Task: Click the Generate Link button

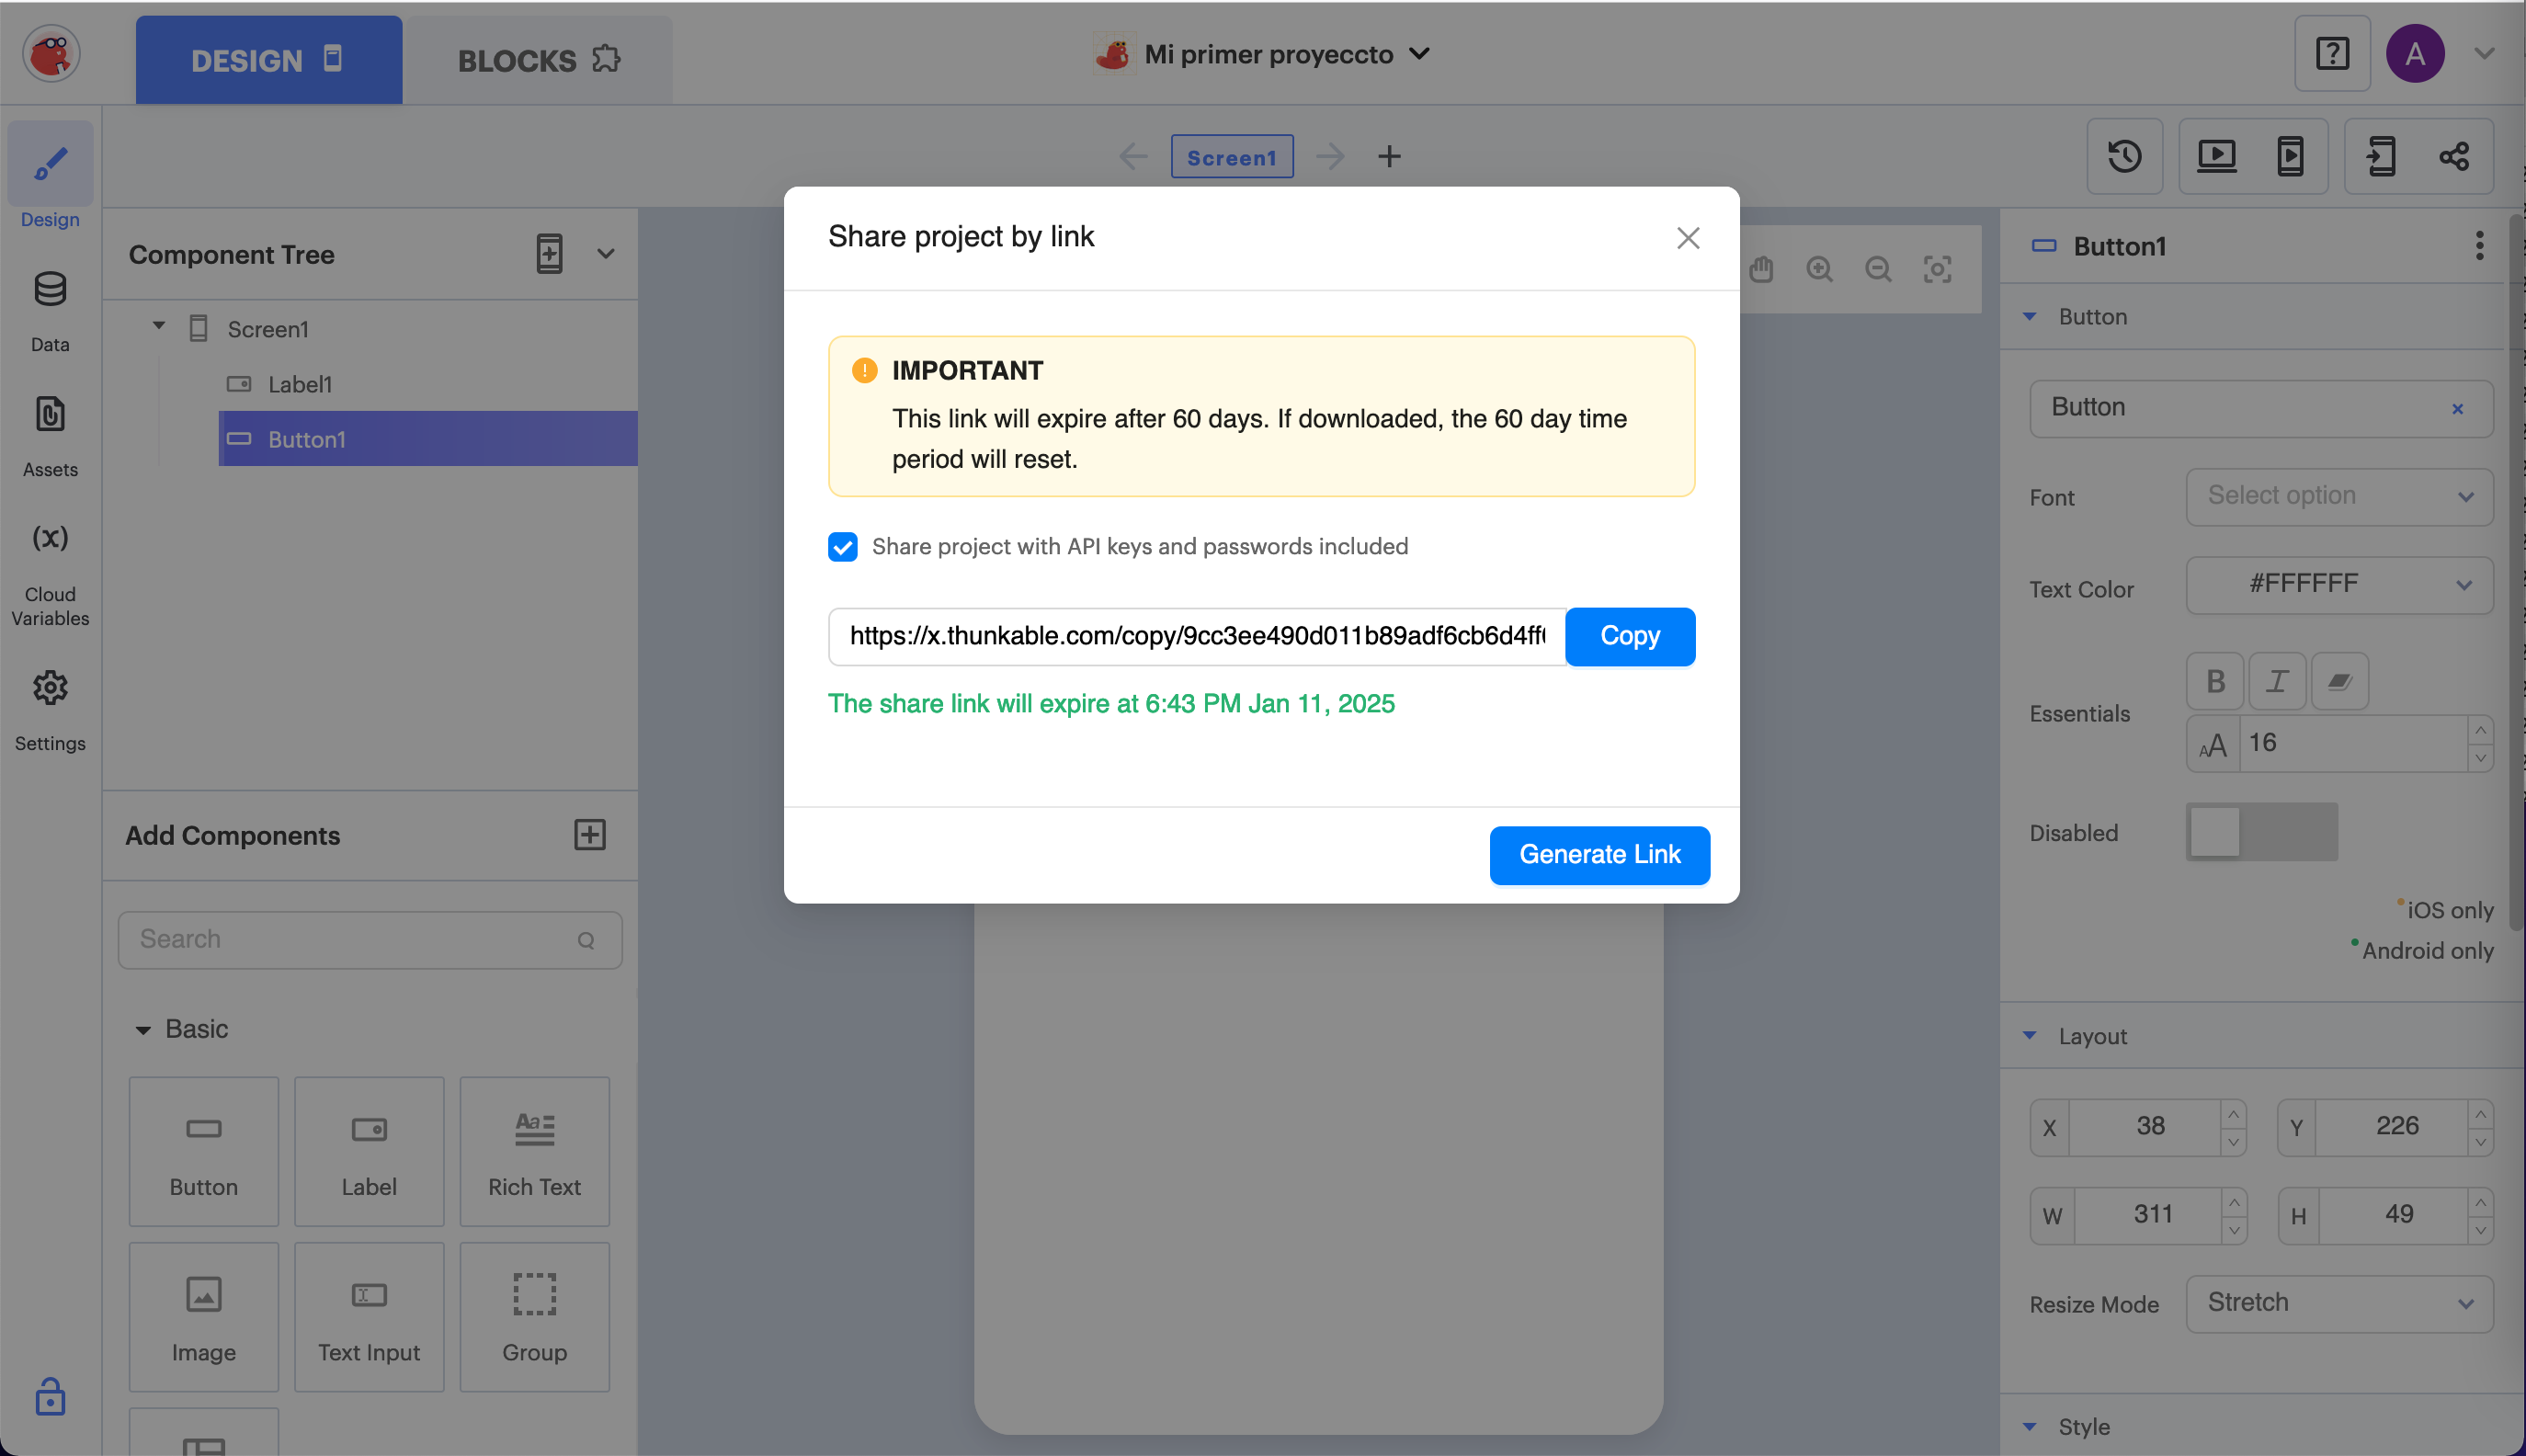Action: click(1599, 855)
